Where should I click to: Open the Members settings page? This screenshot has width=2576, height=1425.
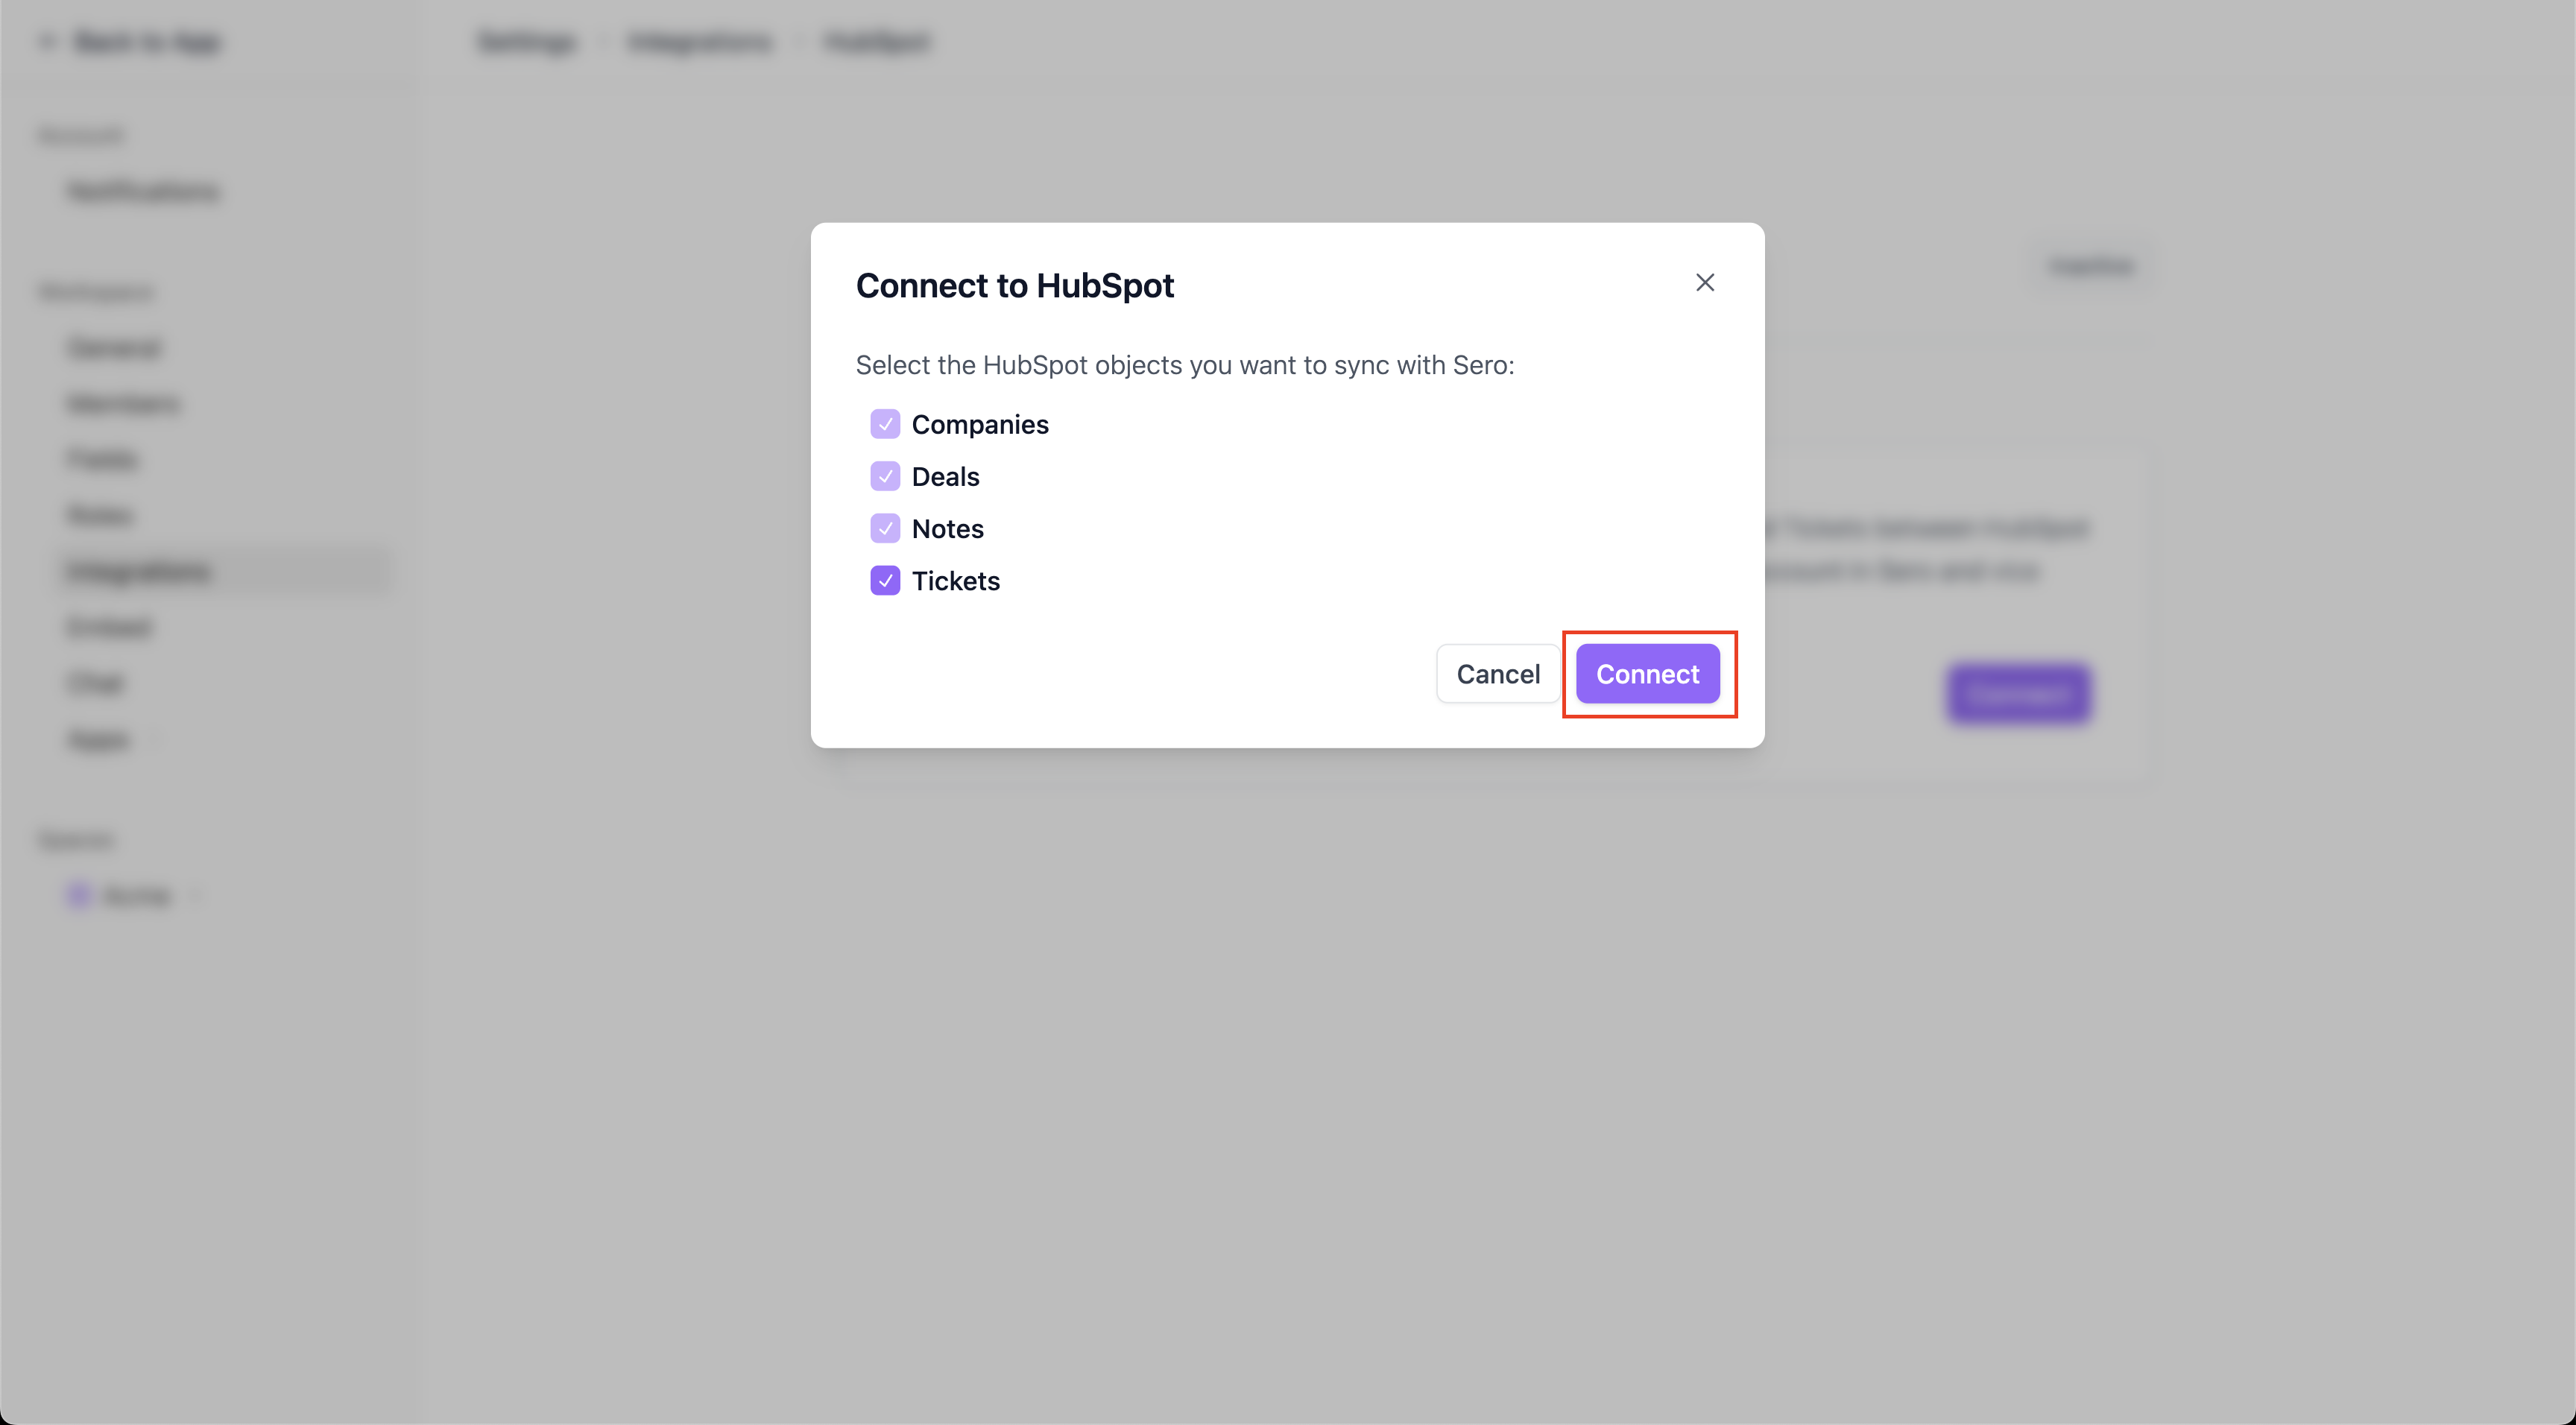(x=123, y=404)
